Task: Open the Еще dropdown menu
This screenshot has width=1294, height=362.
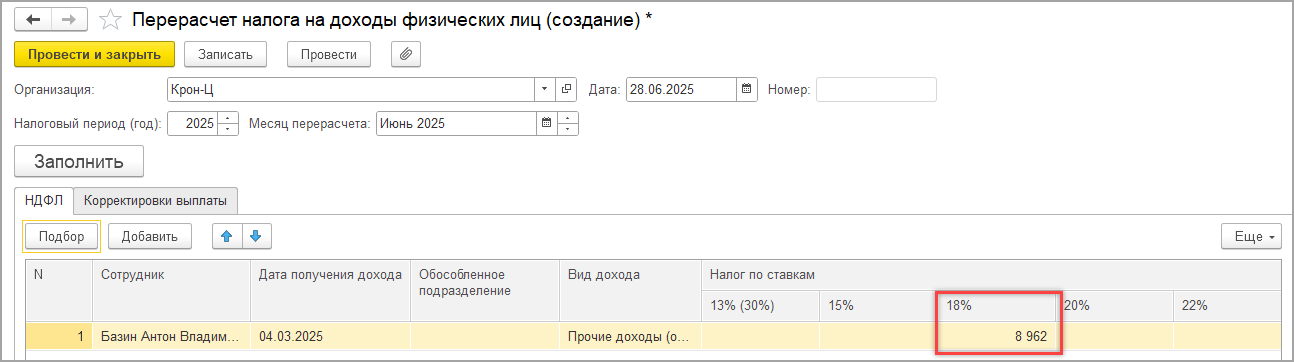Action: (x=1251, y=236)
